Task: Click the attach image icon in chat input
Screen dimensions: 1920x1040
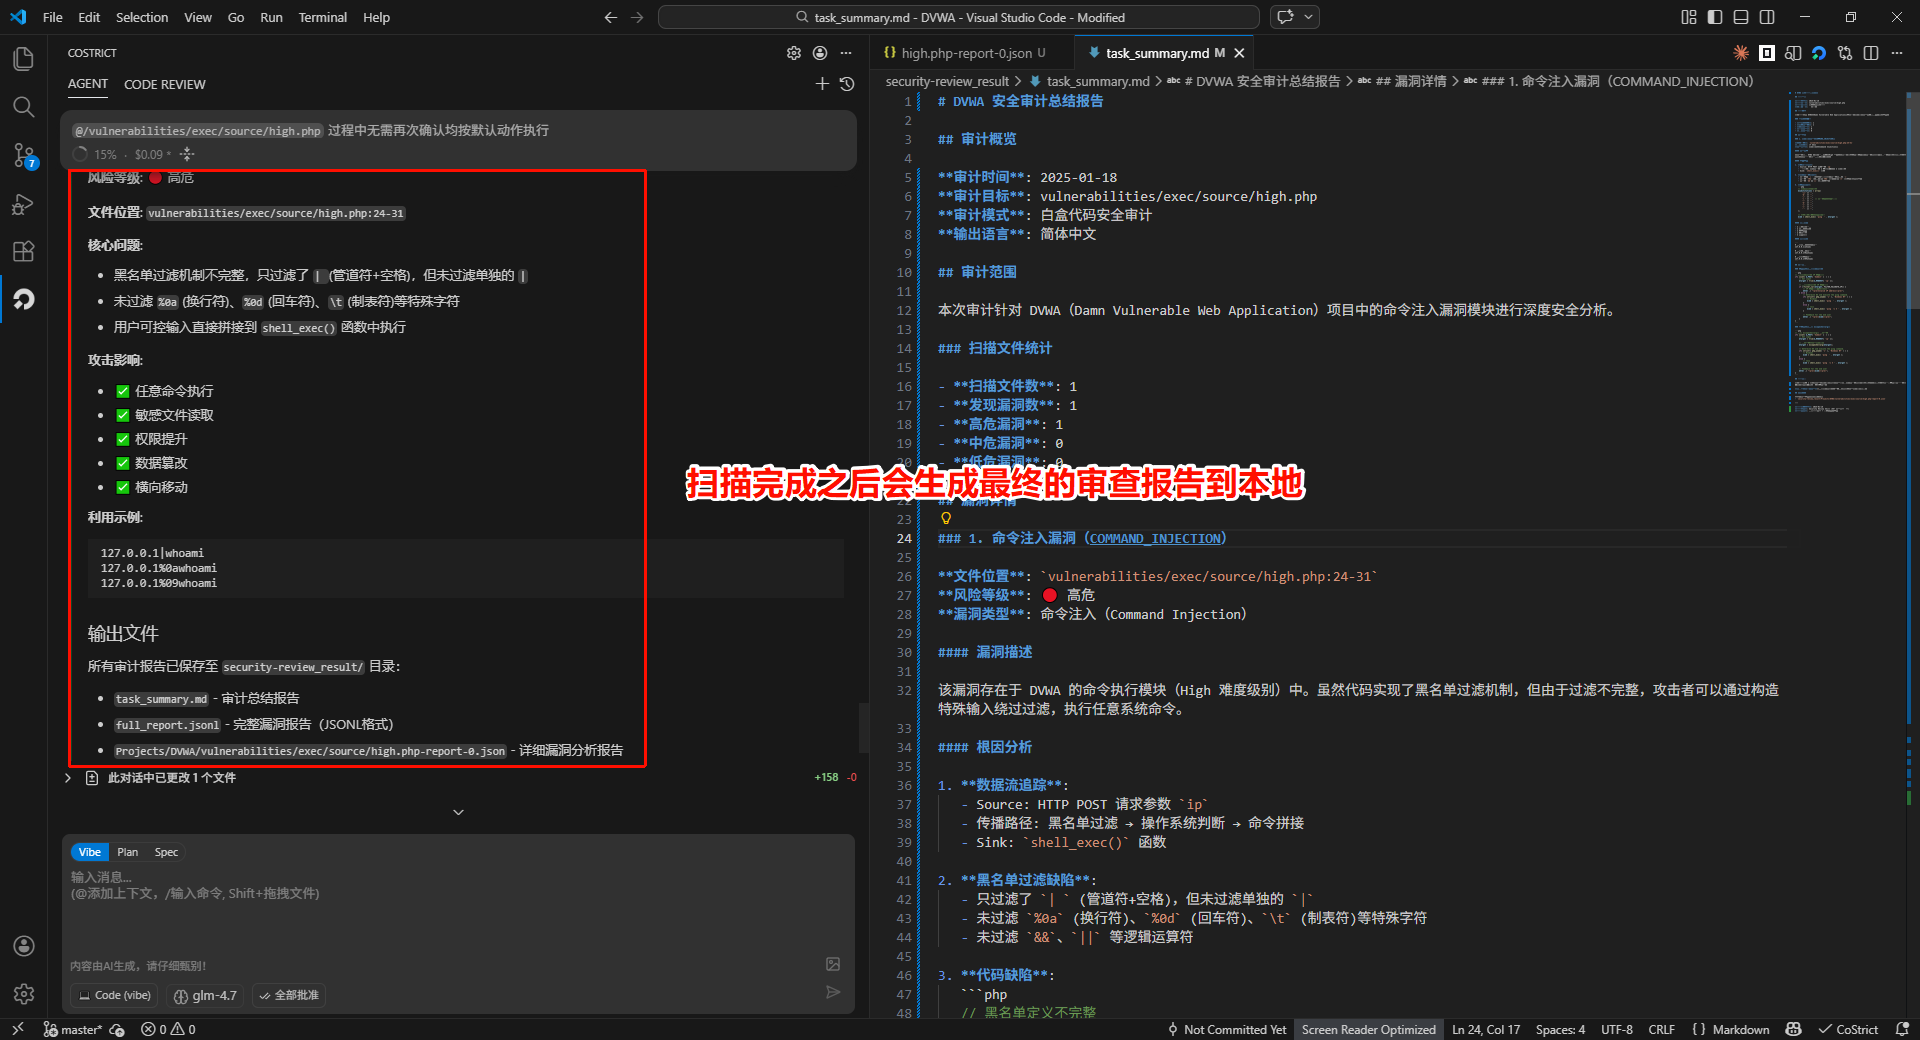Action: pos(833,964)
